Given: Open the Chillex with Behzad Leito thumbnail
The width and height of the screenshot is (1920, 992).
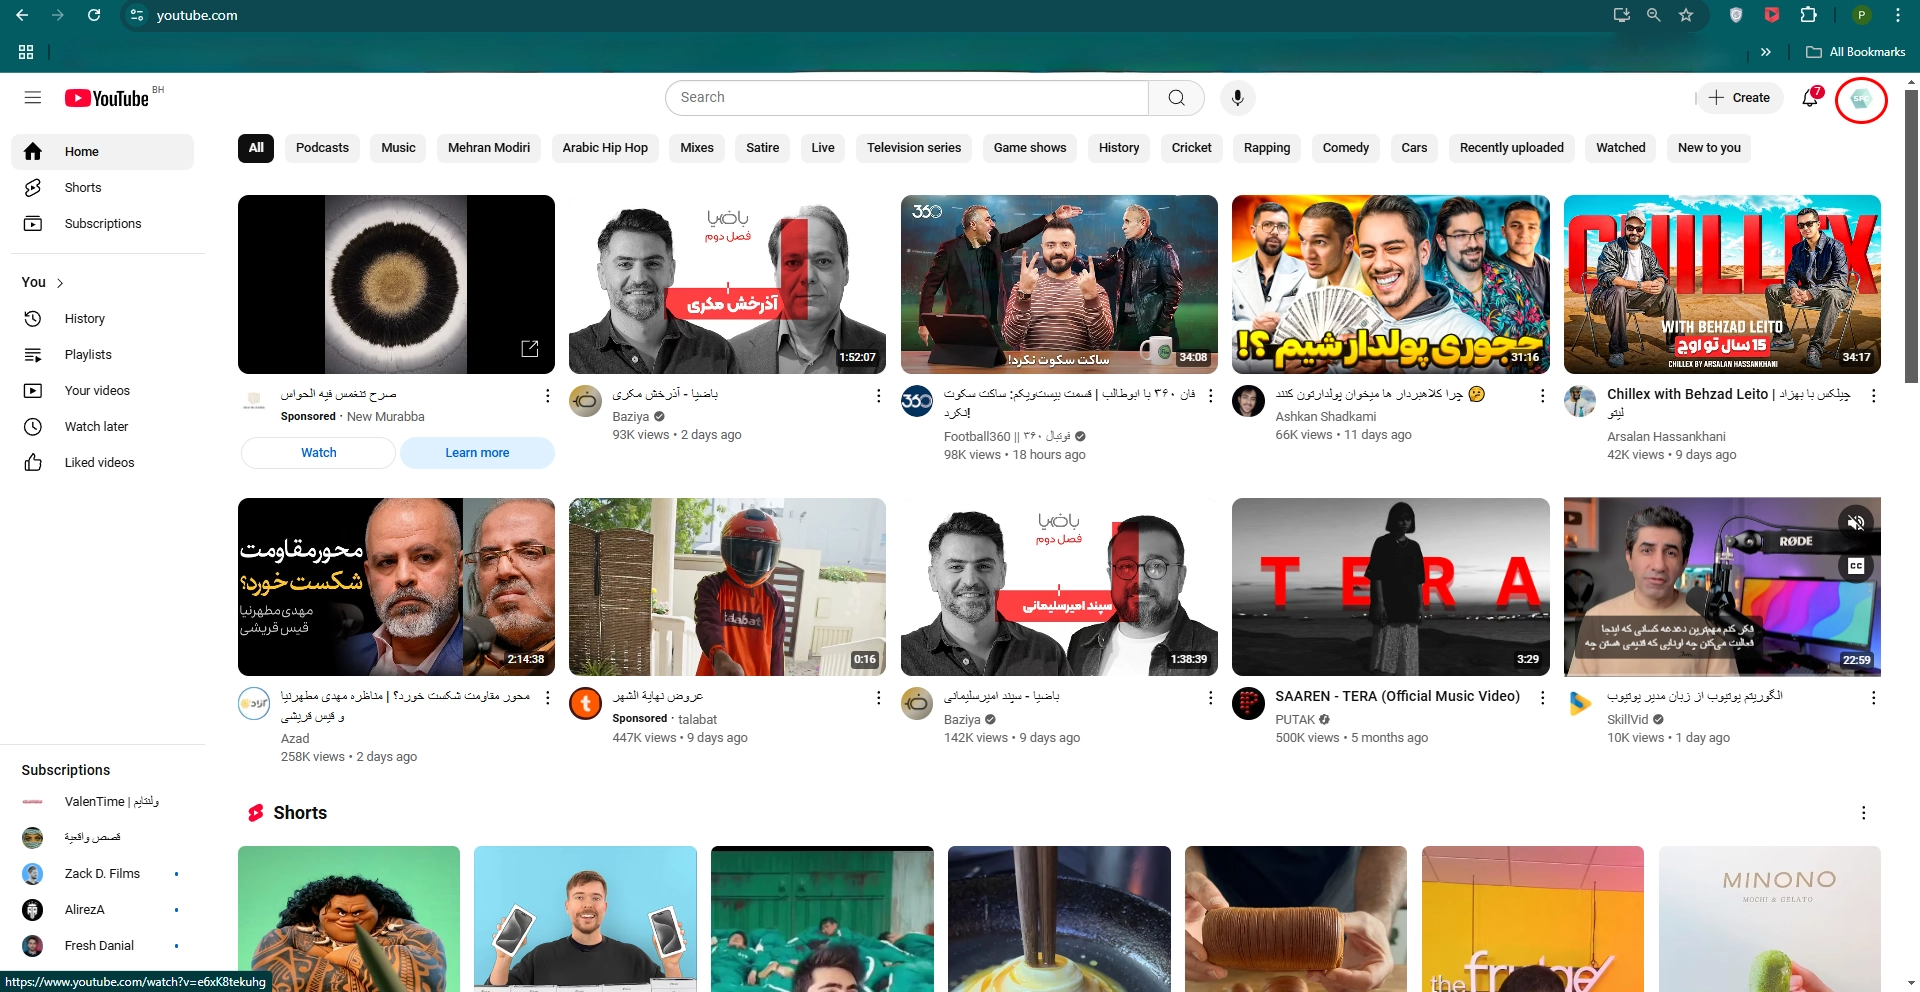Looking at the screenshot, I should point(1721,284).
